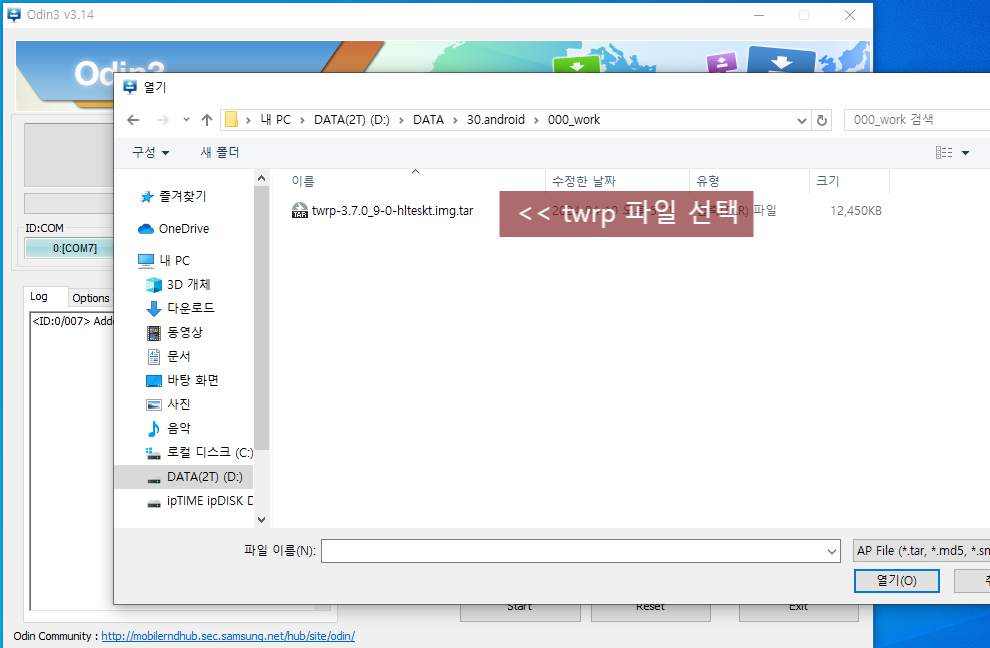Screen dimensions: 990x648
Task: Open the 사진 folder
Action: pos(179,404)
